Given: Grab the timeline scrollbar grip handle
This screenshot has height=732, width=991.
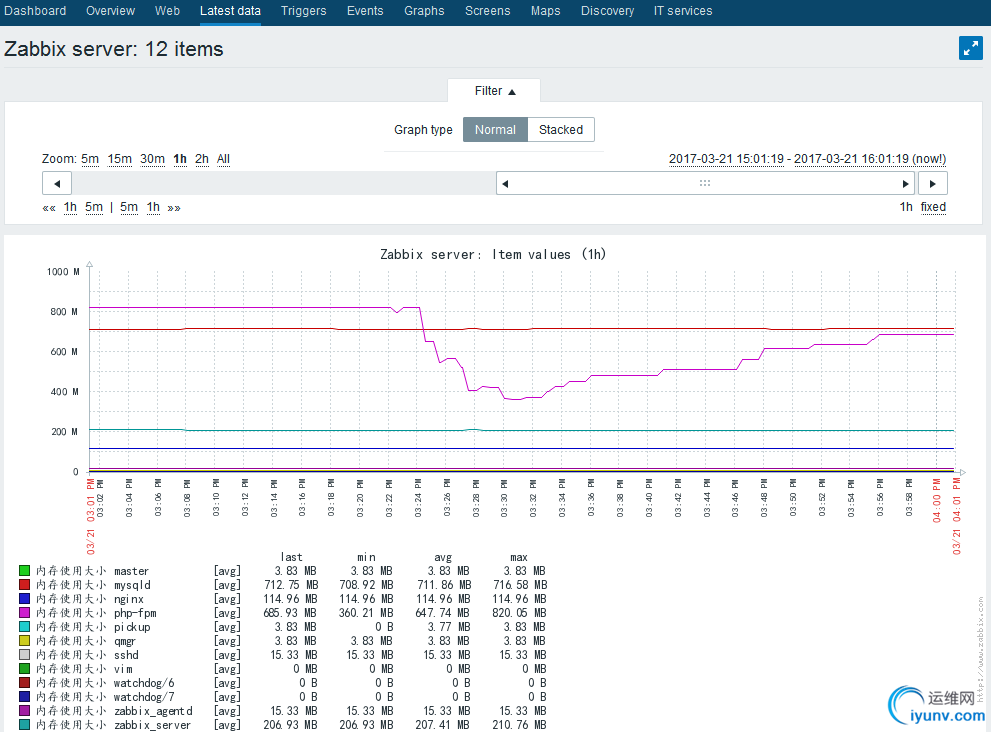Looking at the screenshot, I should coord(705,183).
